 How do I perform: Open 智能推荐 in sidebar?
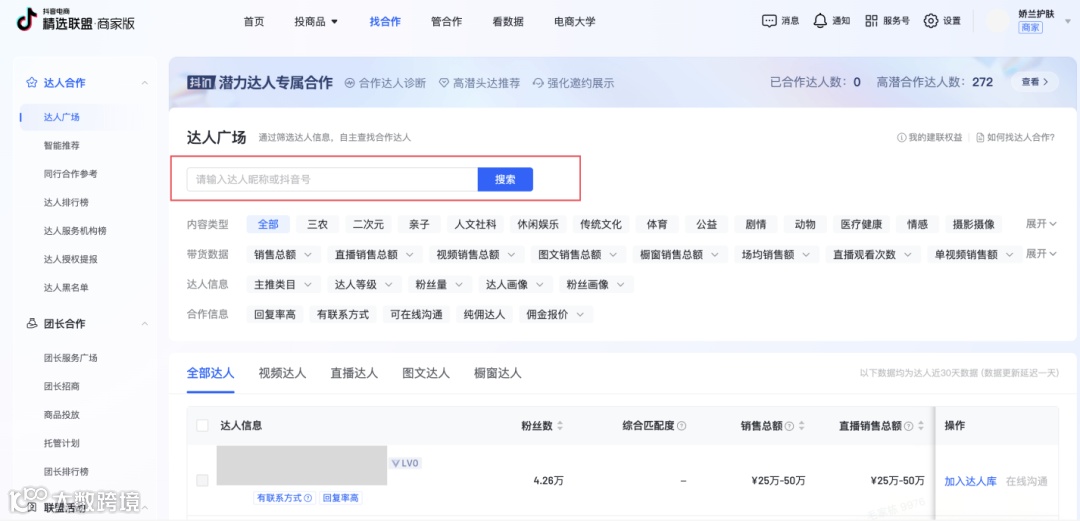[61, 145]
